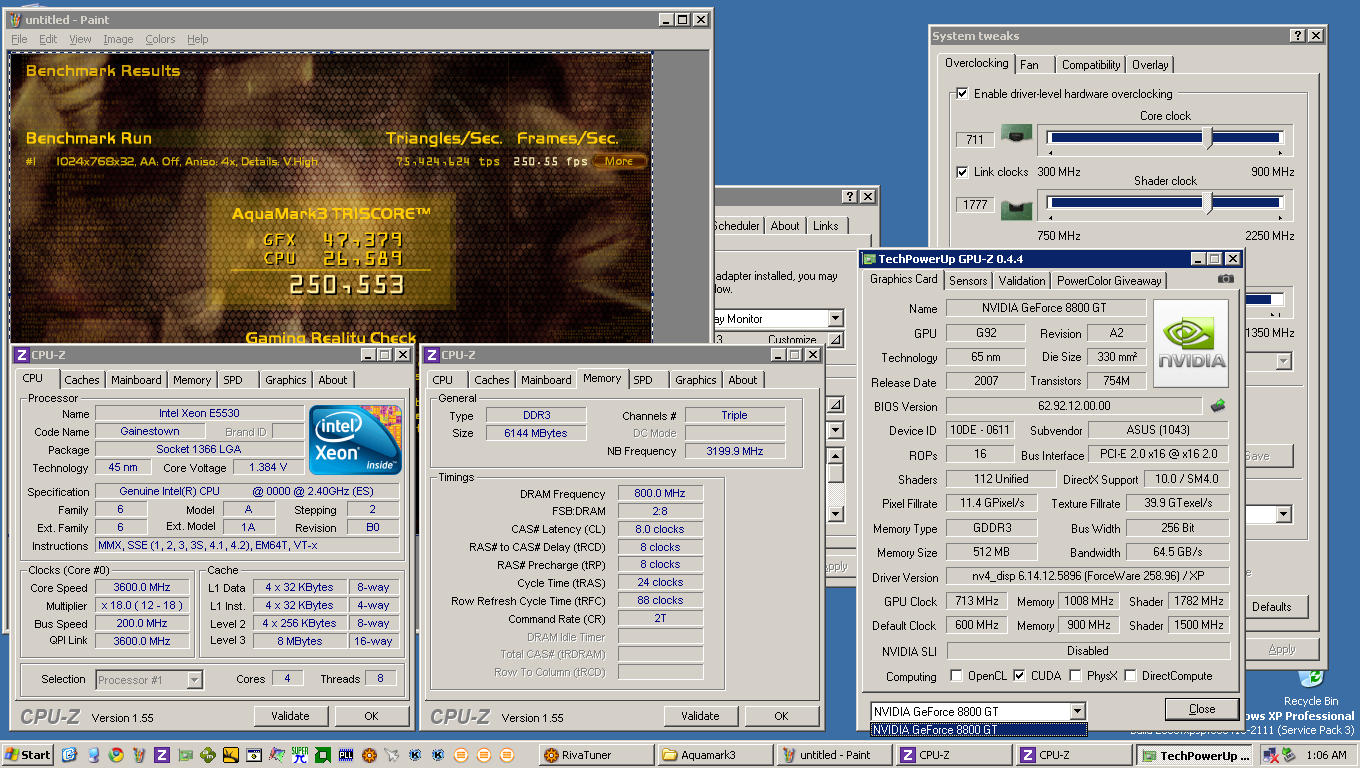Toggle the OpenCL checkbox in GPU-Z
The image size is (1360, 768).
[x=956, y=676]
